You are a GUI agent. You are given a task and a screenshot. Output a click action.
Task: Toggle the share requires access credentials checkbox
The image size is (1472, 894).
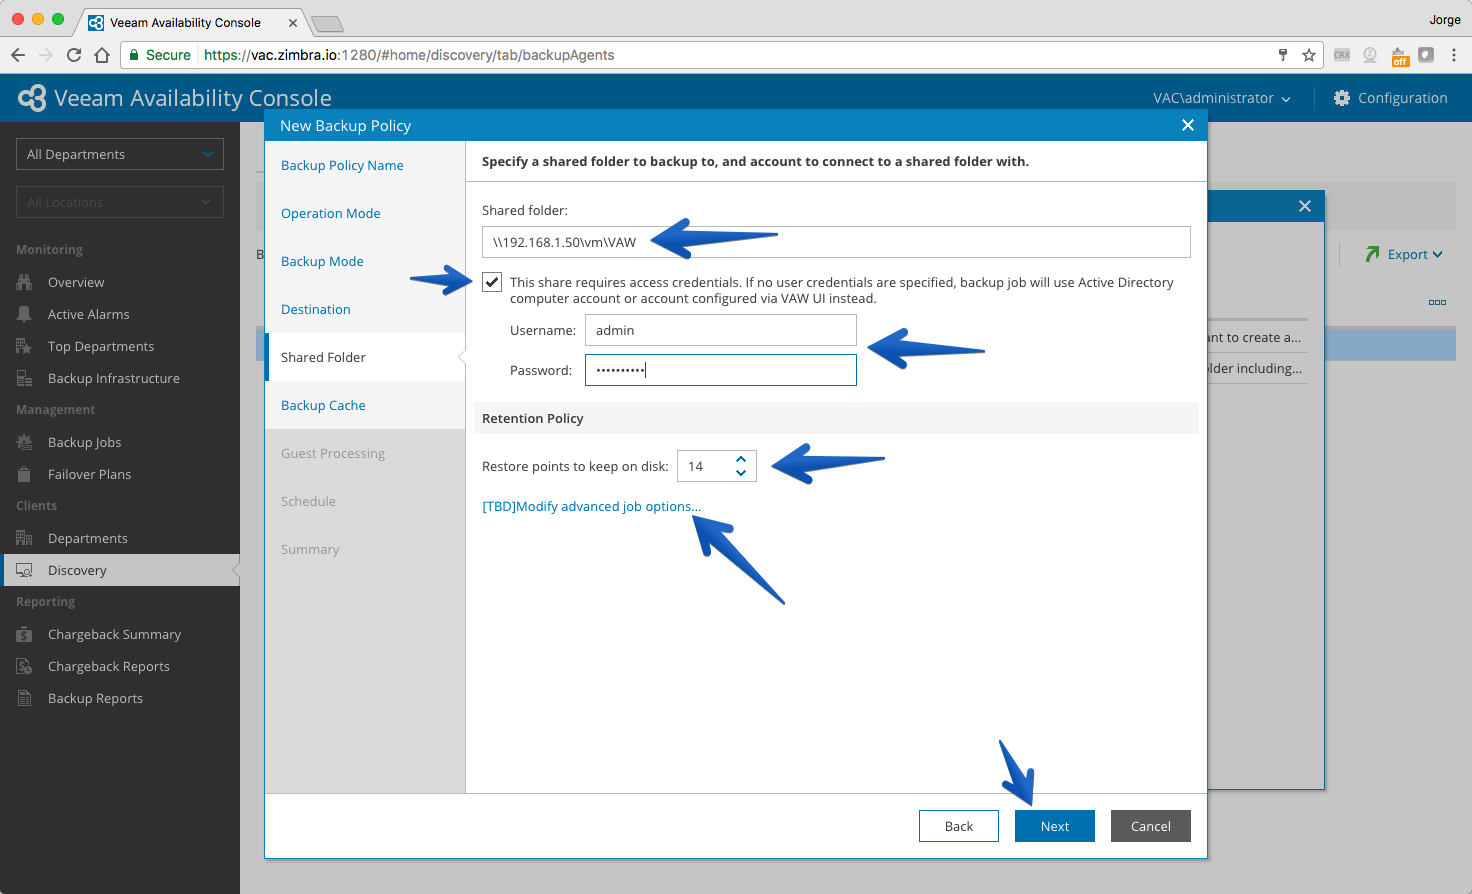tap(492, 282)
